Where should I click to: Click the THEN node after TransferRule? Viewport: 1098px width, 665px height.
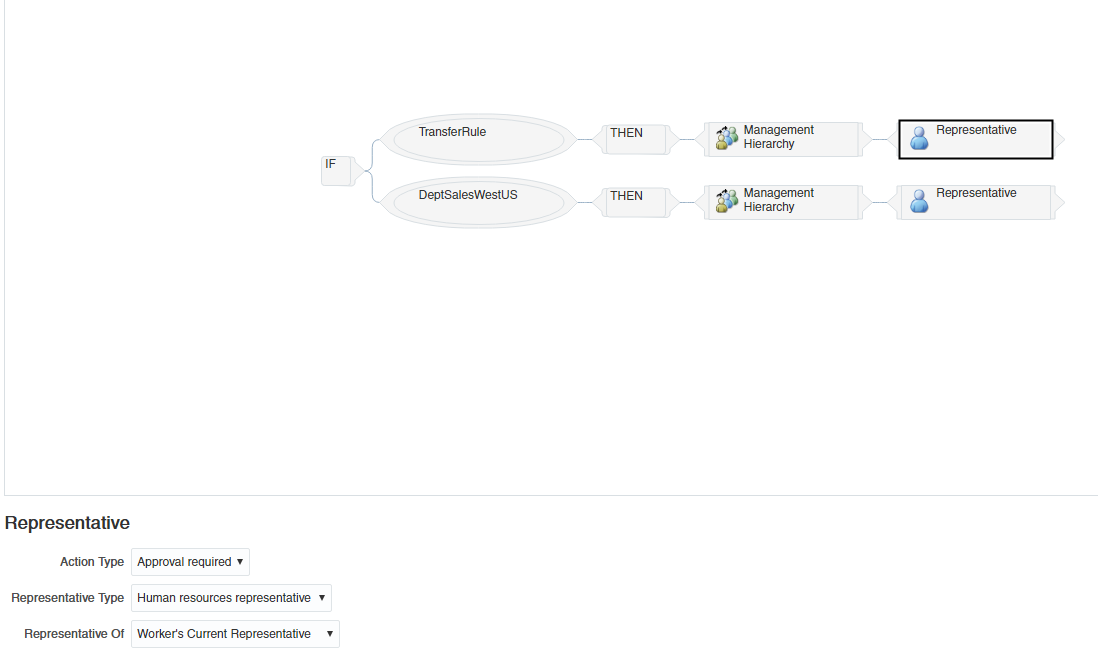(636, 139)
